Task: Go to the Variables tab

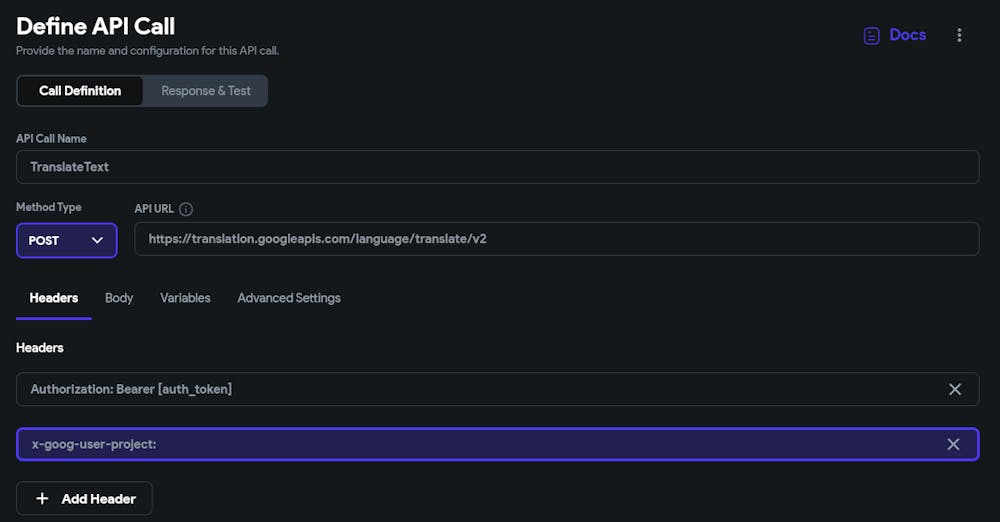Action: coord(185,298)
